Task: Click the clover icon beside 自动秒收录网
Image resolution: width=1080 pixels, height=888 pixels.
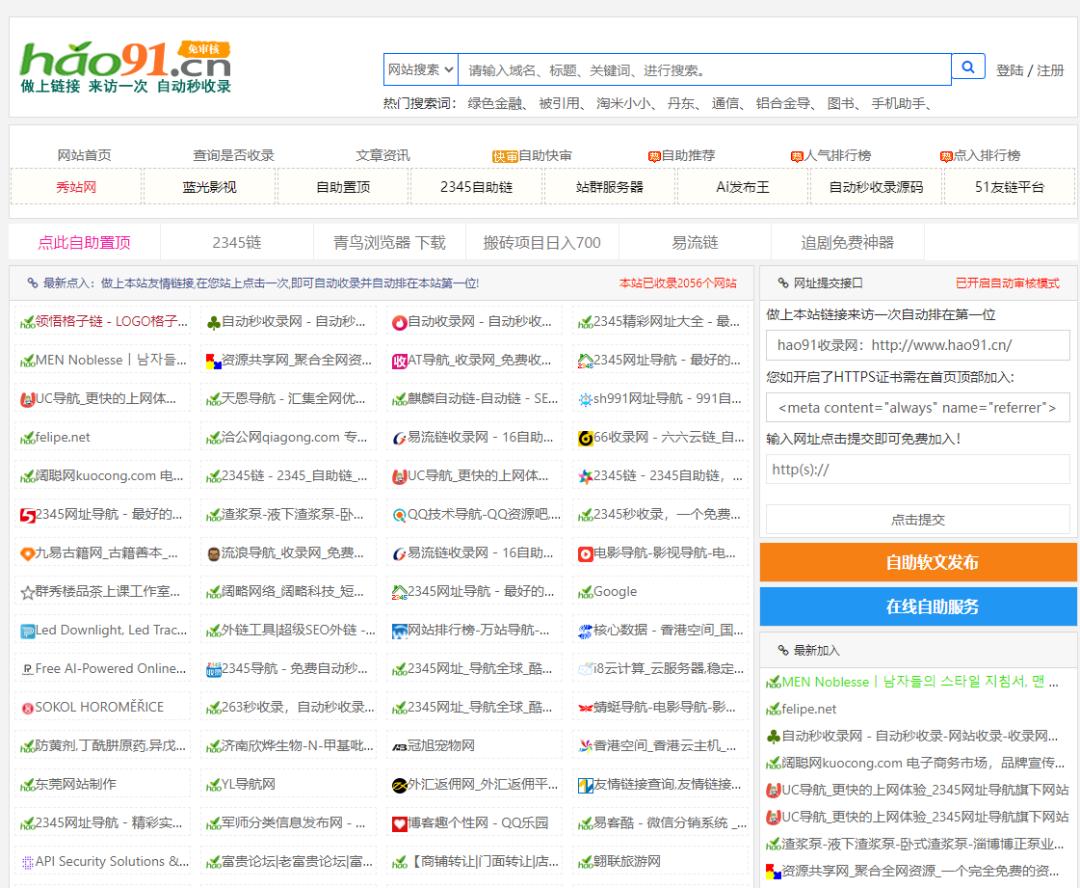Action: [x=213, y=322]
